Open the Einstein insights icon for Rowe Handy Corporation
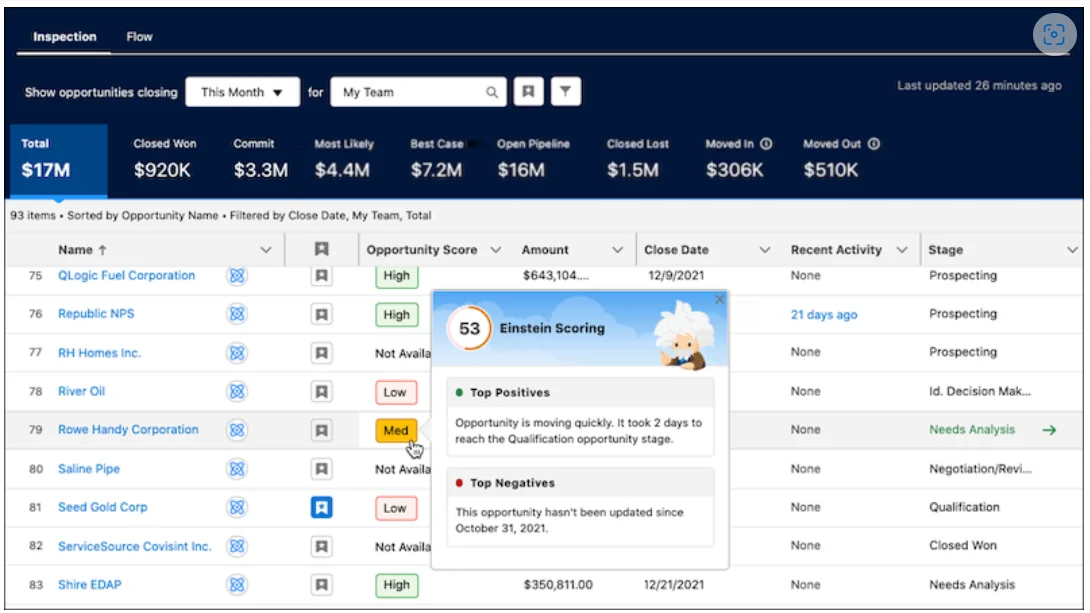The image size is (1090, 613). (237, 430)
